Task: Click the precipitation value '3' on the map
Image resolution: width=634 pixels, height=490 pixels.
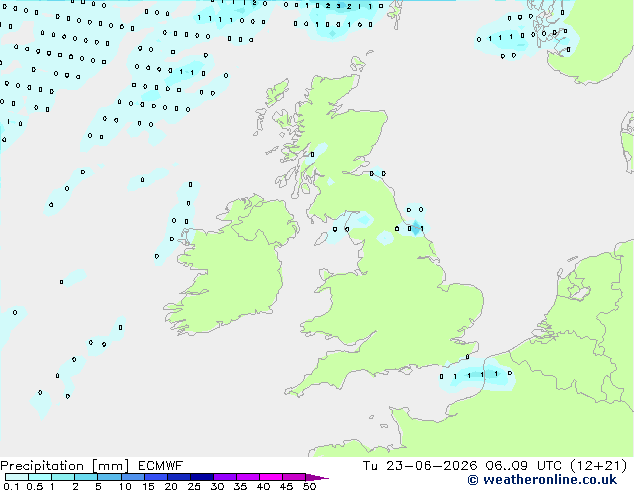Action: 338,6
